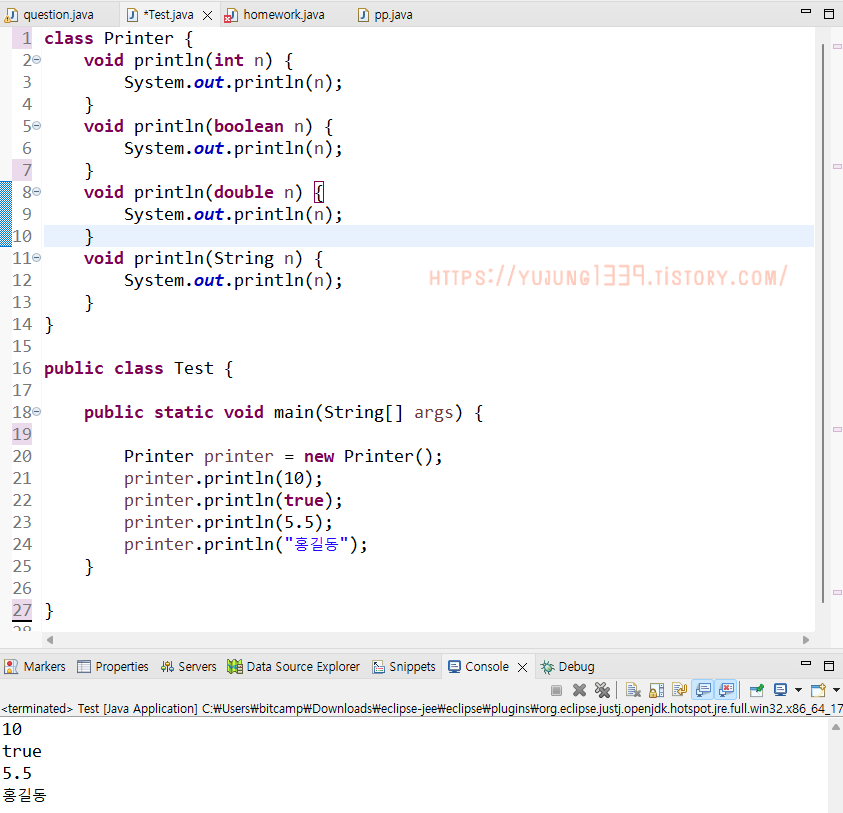The width and height of the screenshot is (843, 813).
Task: Click the '<terminated> Test [Java Application]' label
Action: 99,709
